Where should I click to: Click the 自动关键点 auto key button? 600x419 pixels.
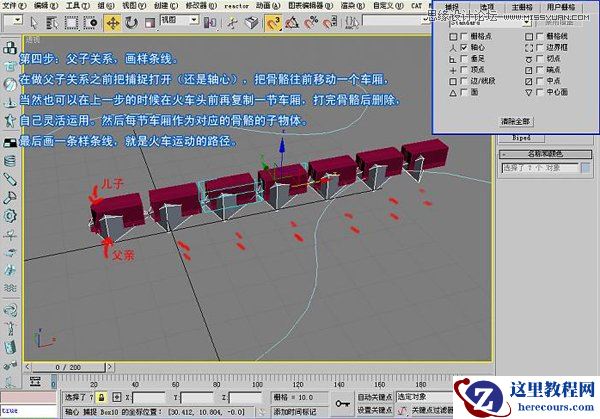coord(375,397)
